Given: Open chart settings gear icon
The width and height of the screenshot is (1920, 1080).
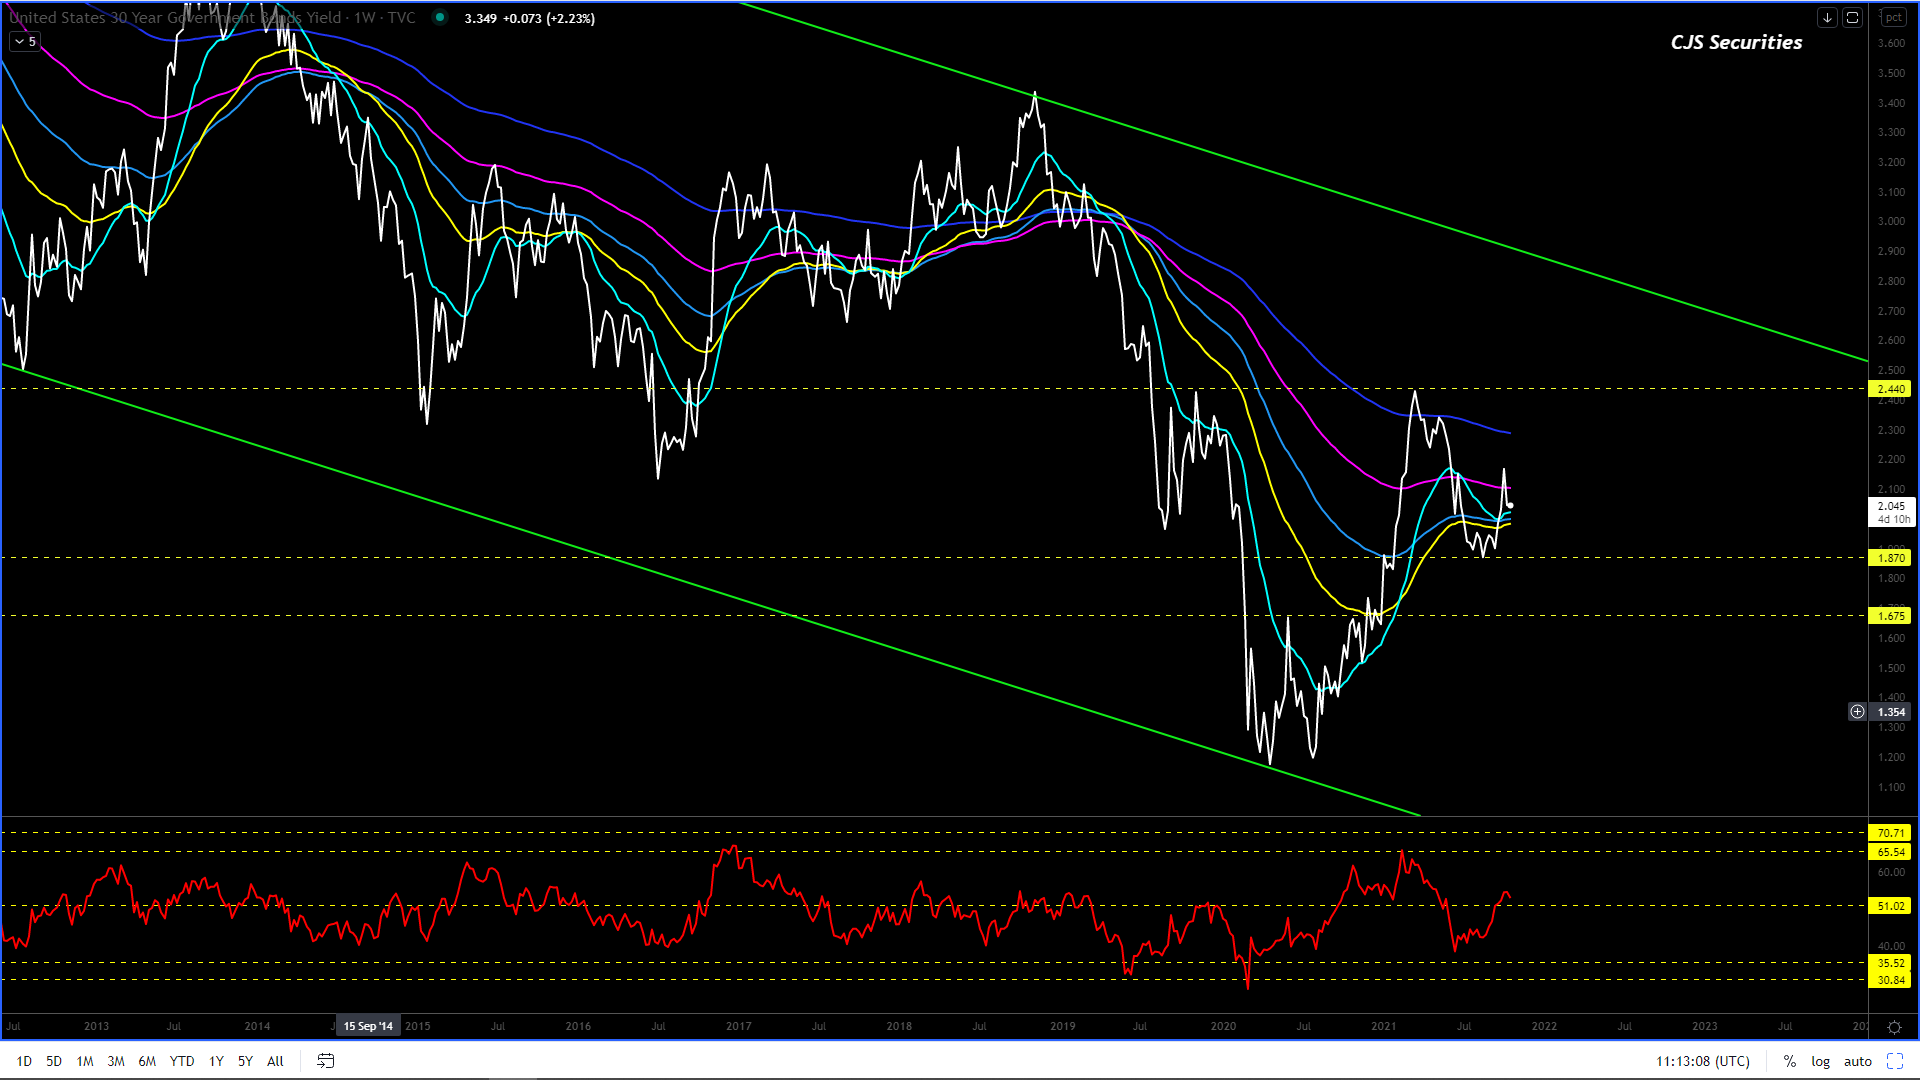Looking at the screenshot, I should point(1894,1027).
